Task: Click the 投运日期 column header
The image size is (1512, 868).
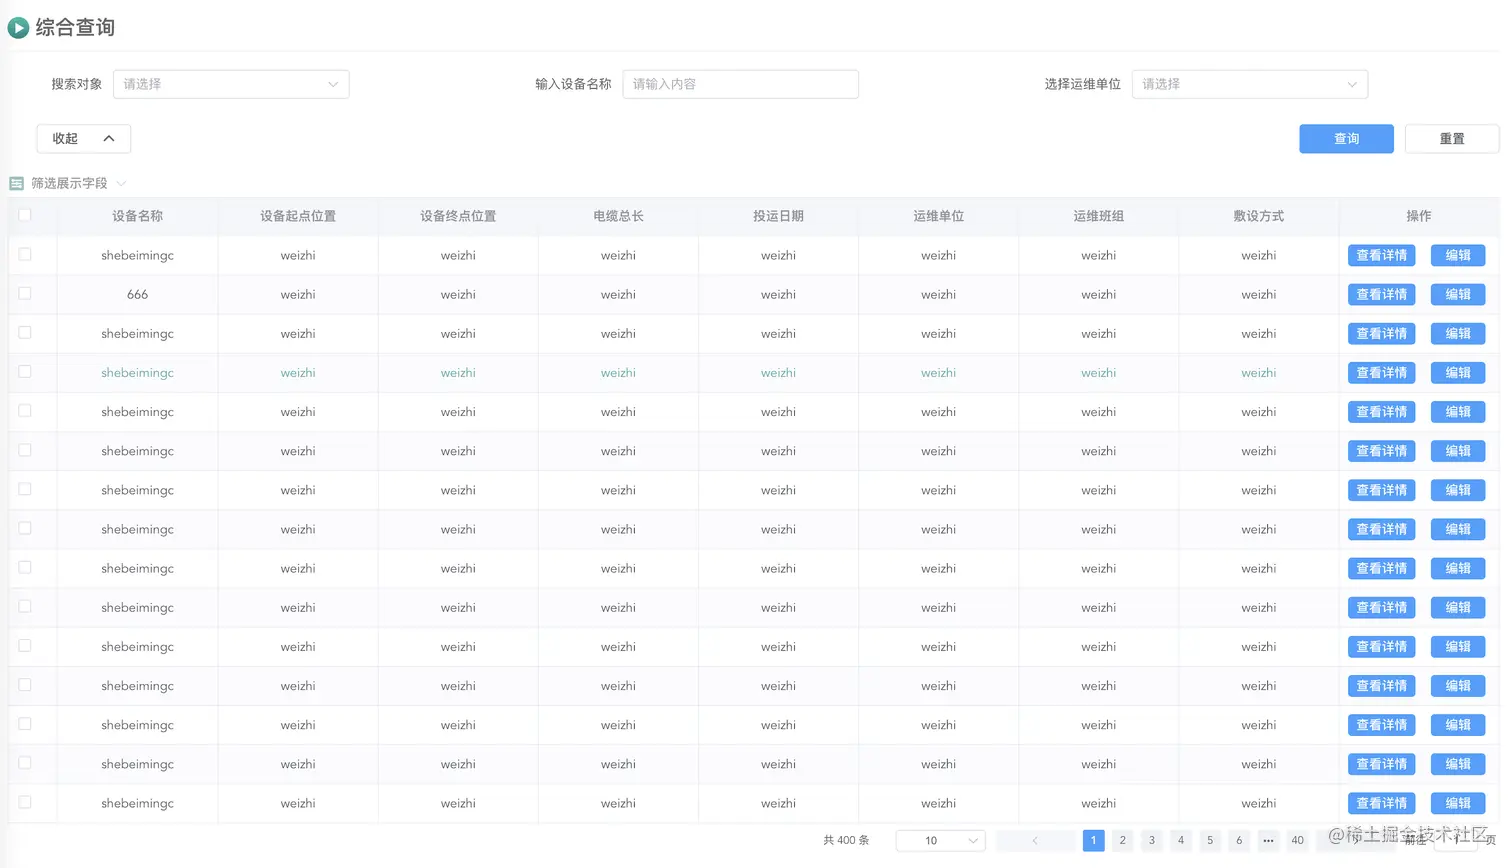Action: click(778, 216)
